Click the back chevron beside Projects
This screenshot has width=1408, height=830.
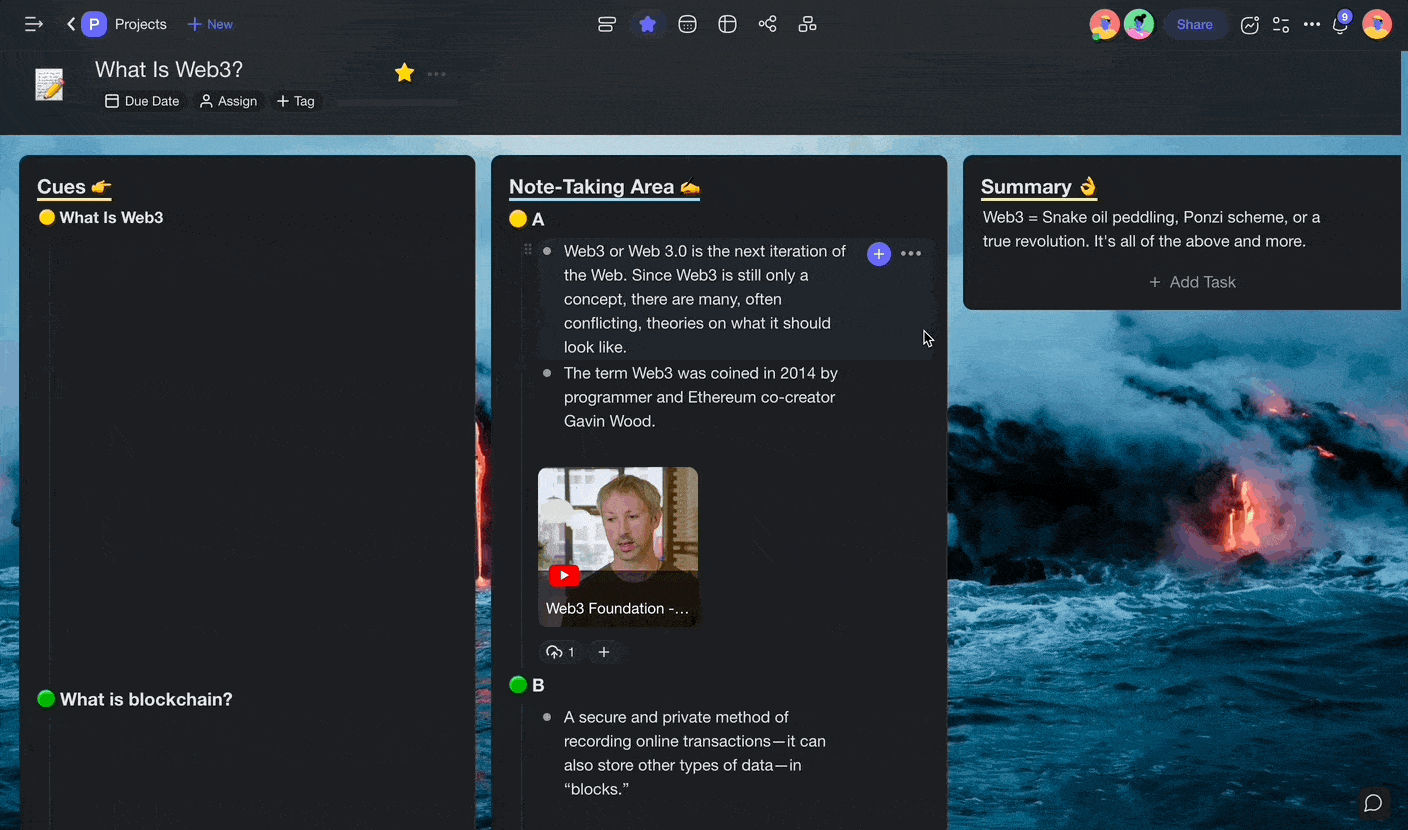tap(71, 24)
